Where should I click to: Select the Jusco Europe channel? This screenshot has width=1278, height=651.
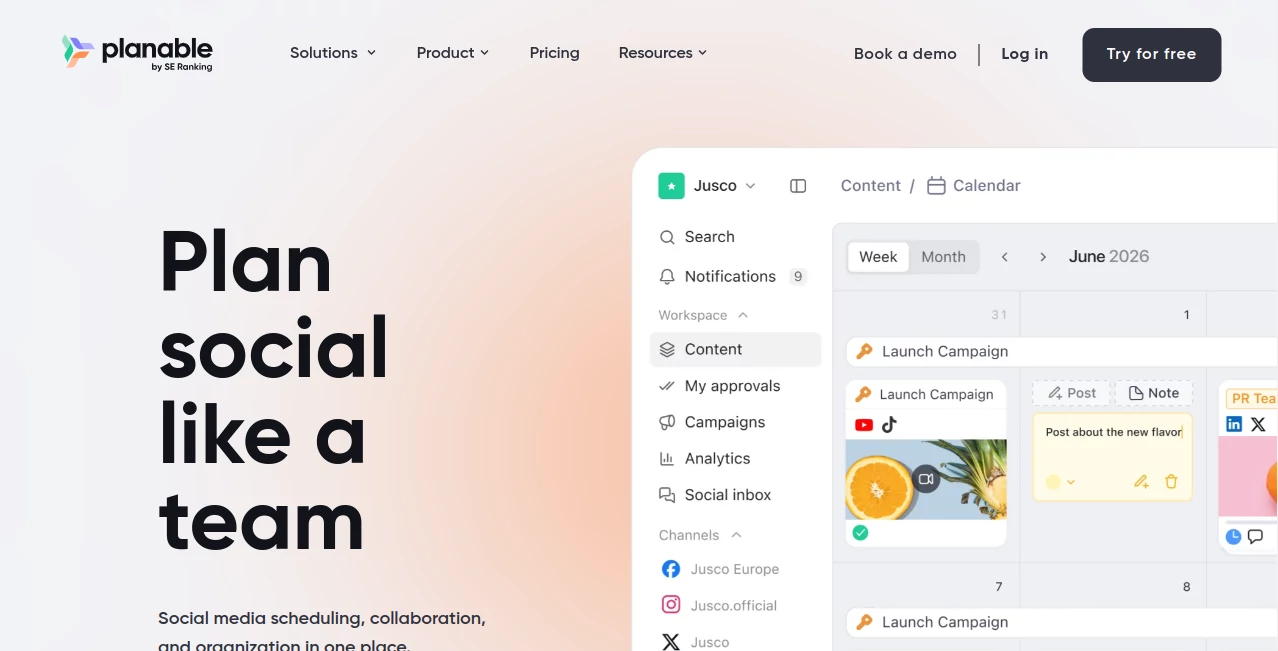click(x=735, y=569)
